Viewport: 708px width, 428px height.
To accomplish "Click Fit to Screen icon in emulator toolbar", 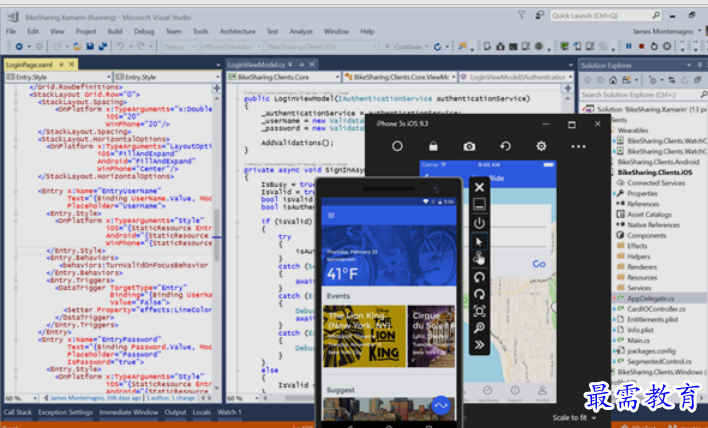I will [479, 311].
